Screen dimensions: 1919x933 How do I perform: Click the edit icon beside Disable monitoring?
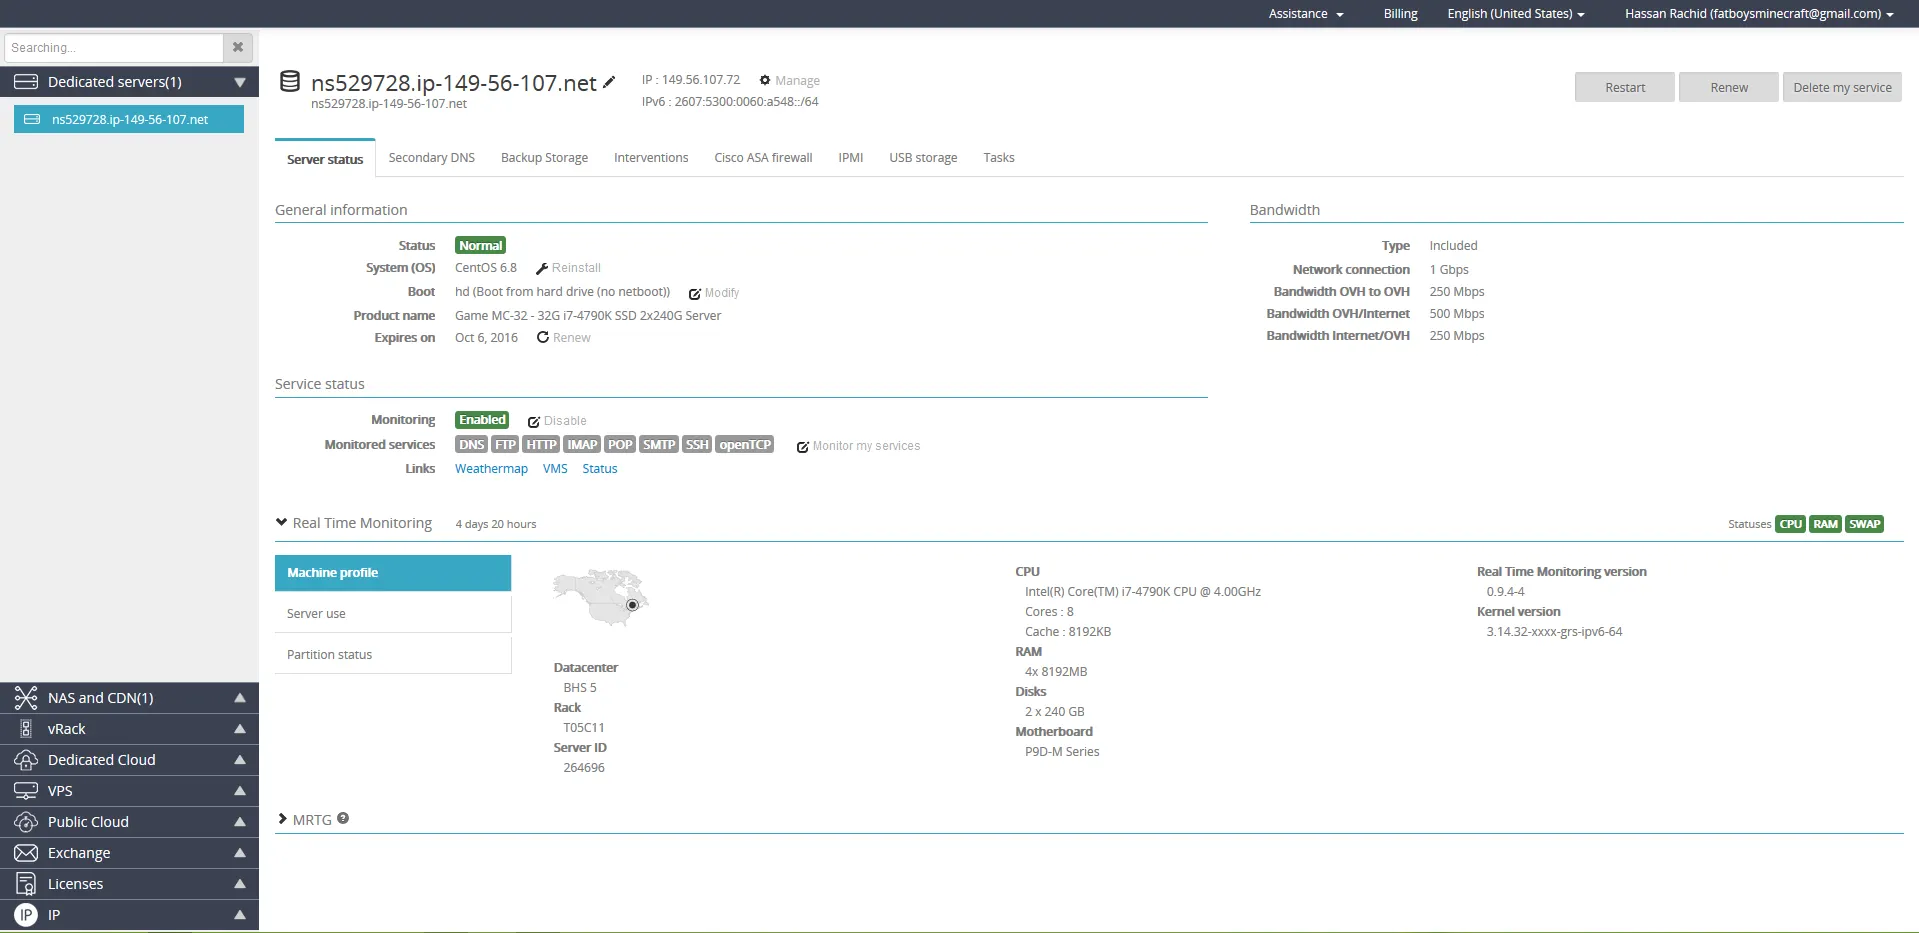click(x=534, y=421)
